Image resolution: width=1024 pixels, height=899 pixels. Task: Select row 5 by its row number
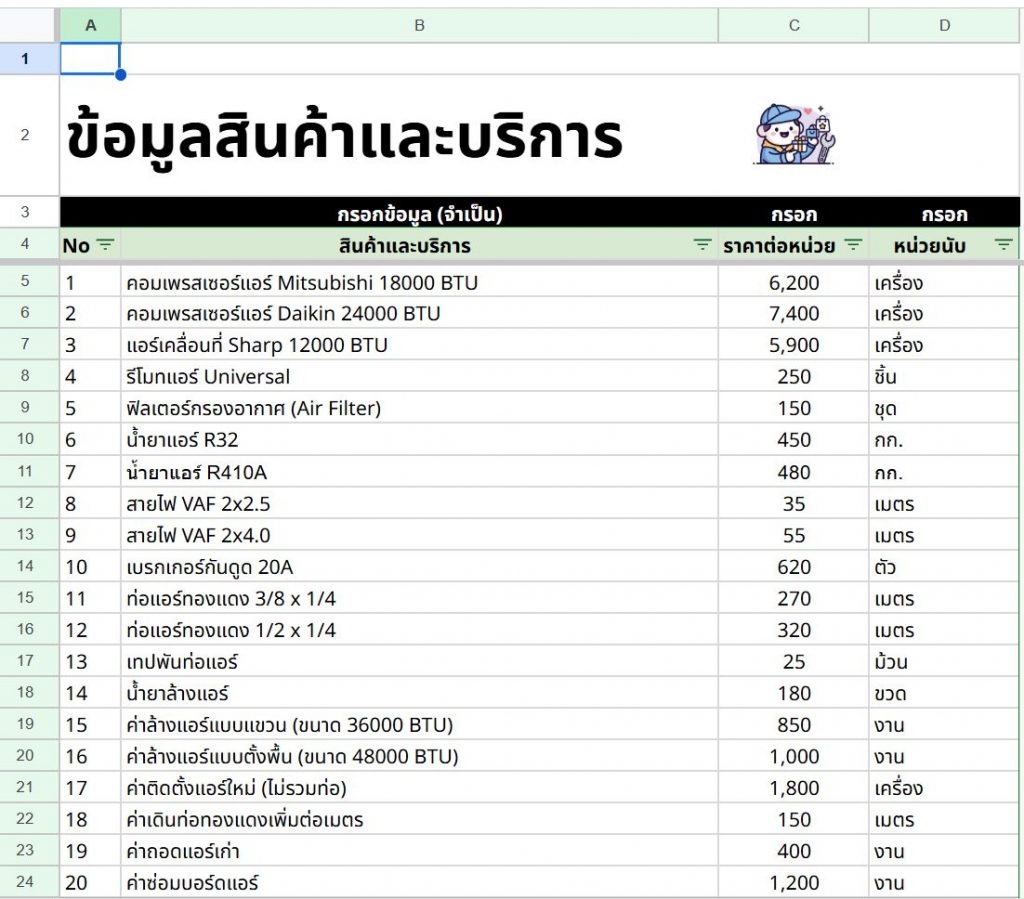pos(26,282)
